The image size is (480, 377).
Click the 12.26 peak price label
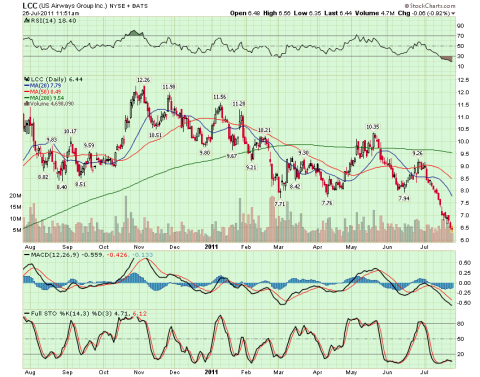coord(143,80)
